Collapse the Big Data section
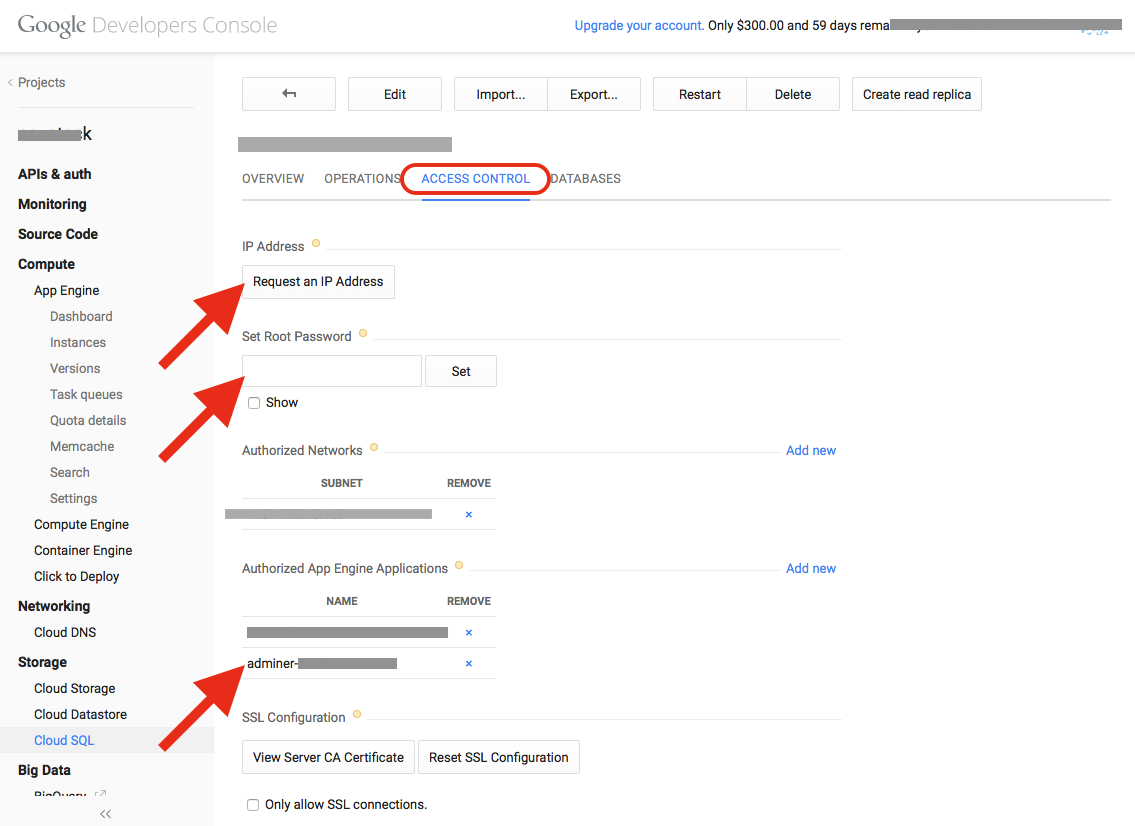The image size is (1135, 826). pyautogui.click(x=44, y=770)
